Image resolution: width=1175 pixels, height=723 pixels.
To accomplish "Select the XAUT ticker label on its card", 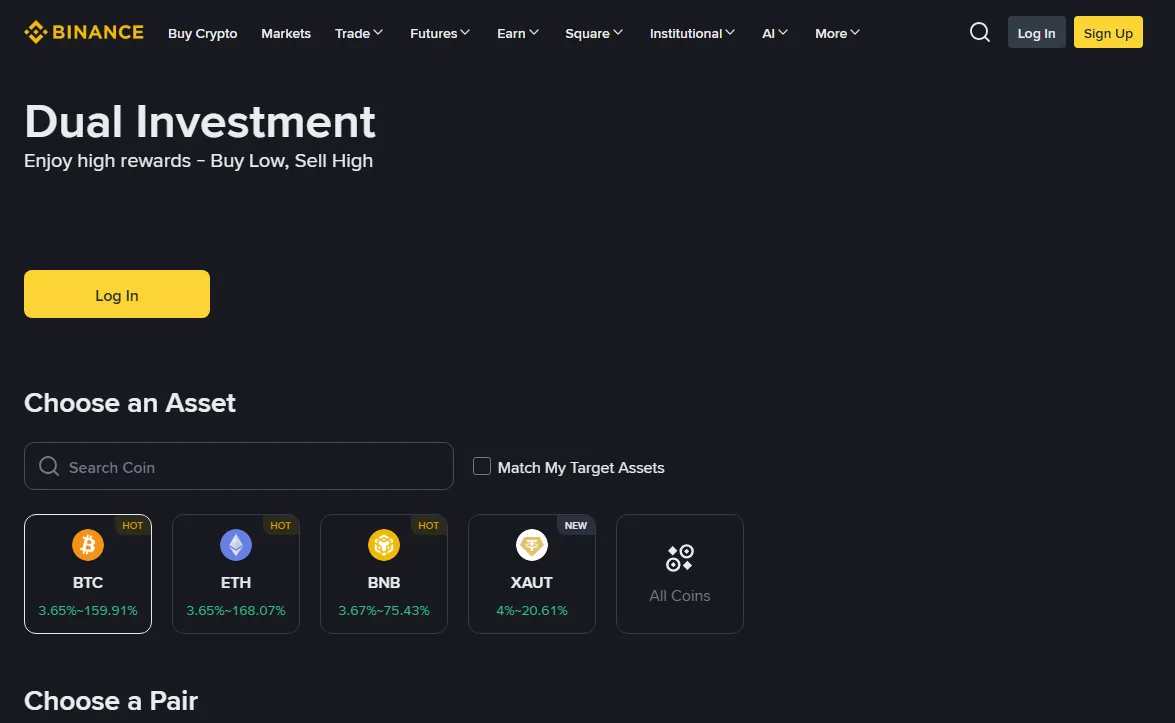I will pos(532,582).
